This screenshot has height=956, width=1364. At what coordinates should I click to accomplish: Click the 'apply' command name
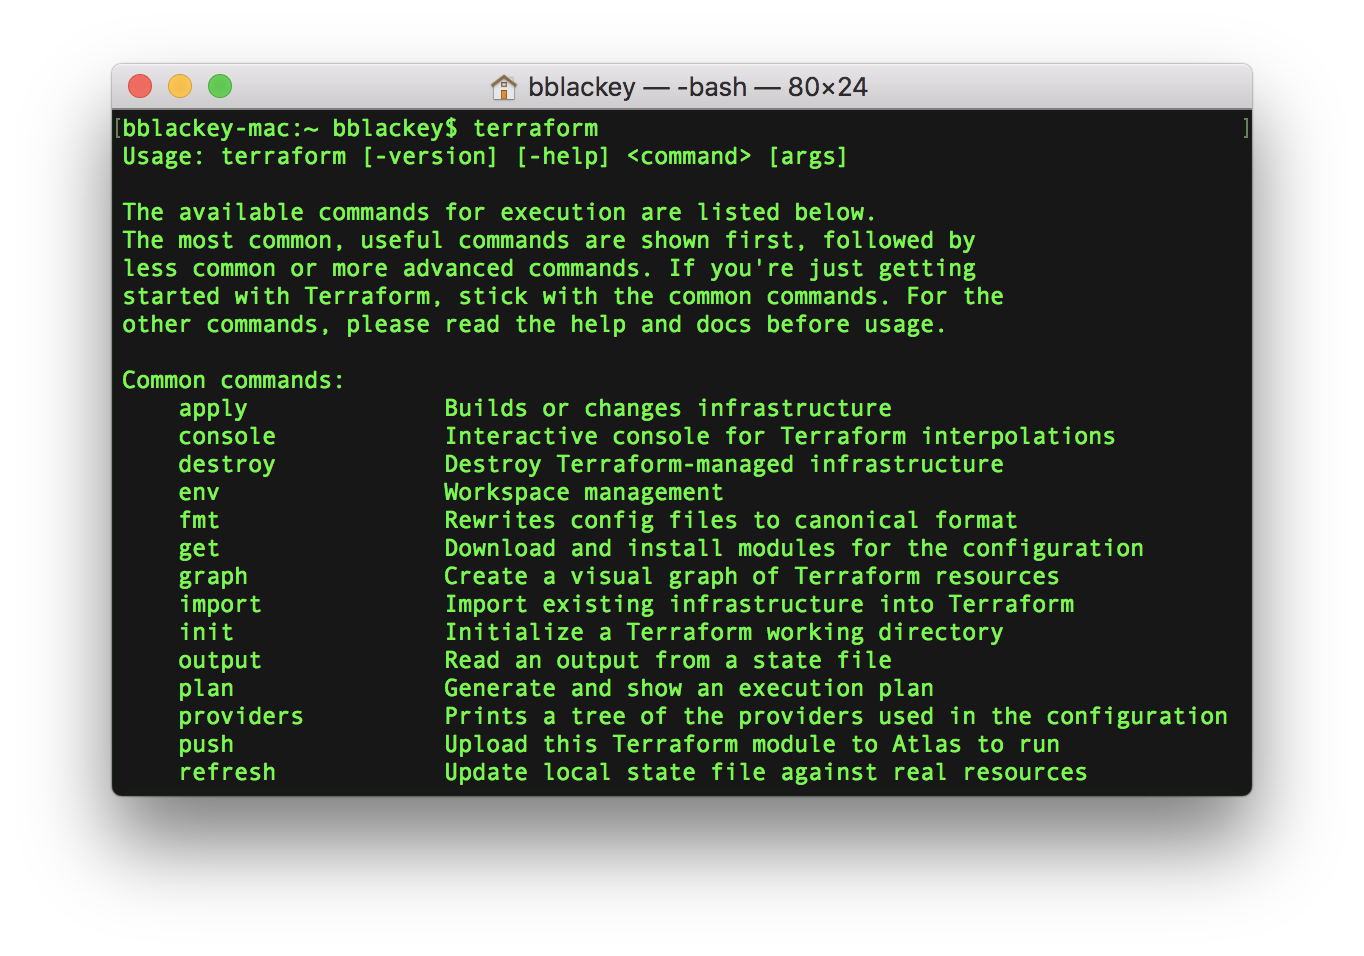click(x=213, y=408)
